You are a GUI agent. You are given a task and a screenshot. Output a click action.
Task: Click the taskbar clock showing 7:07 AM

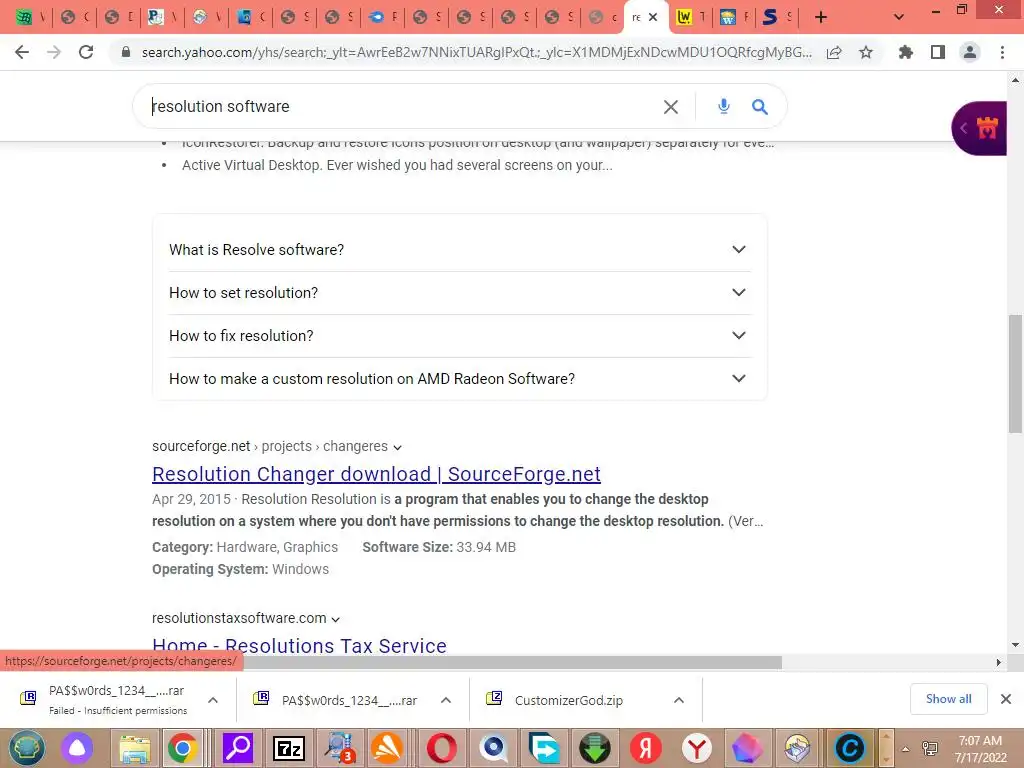(980, 748)
